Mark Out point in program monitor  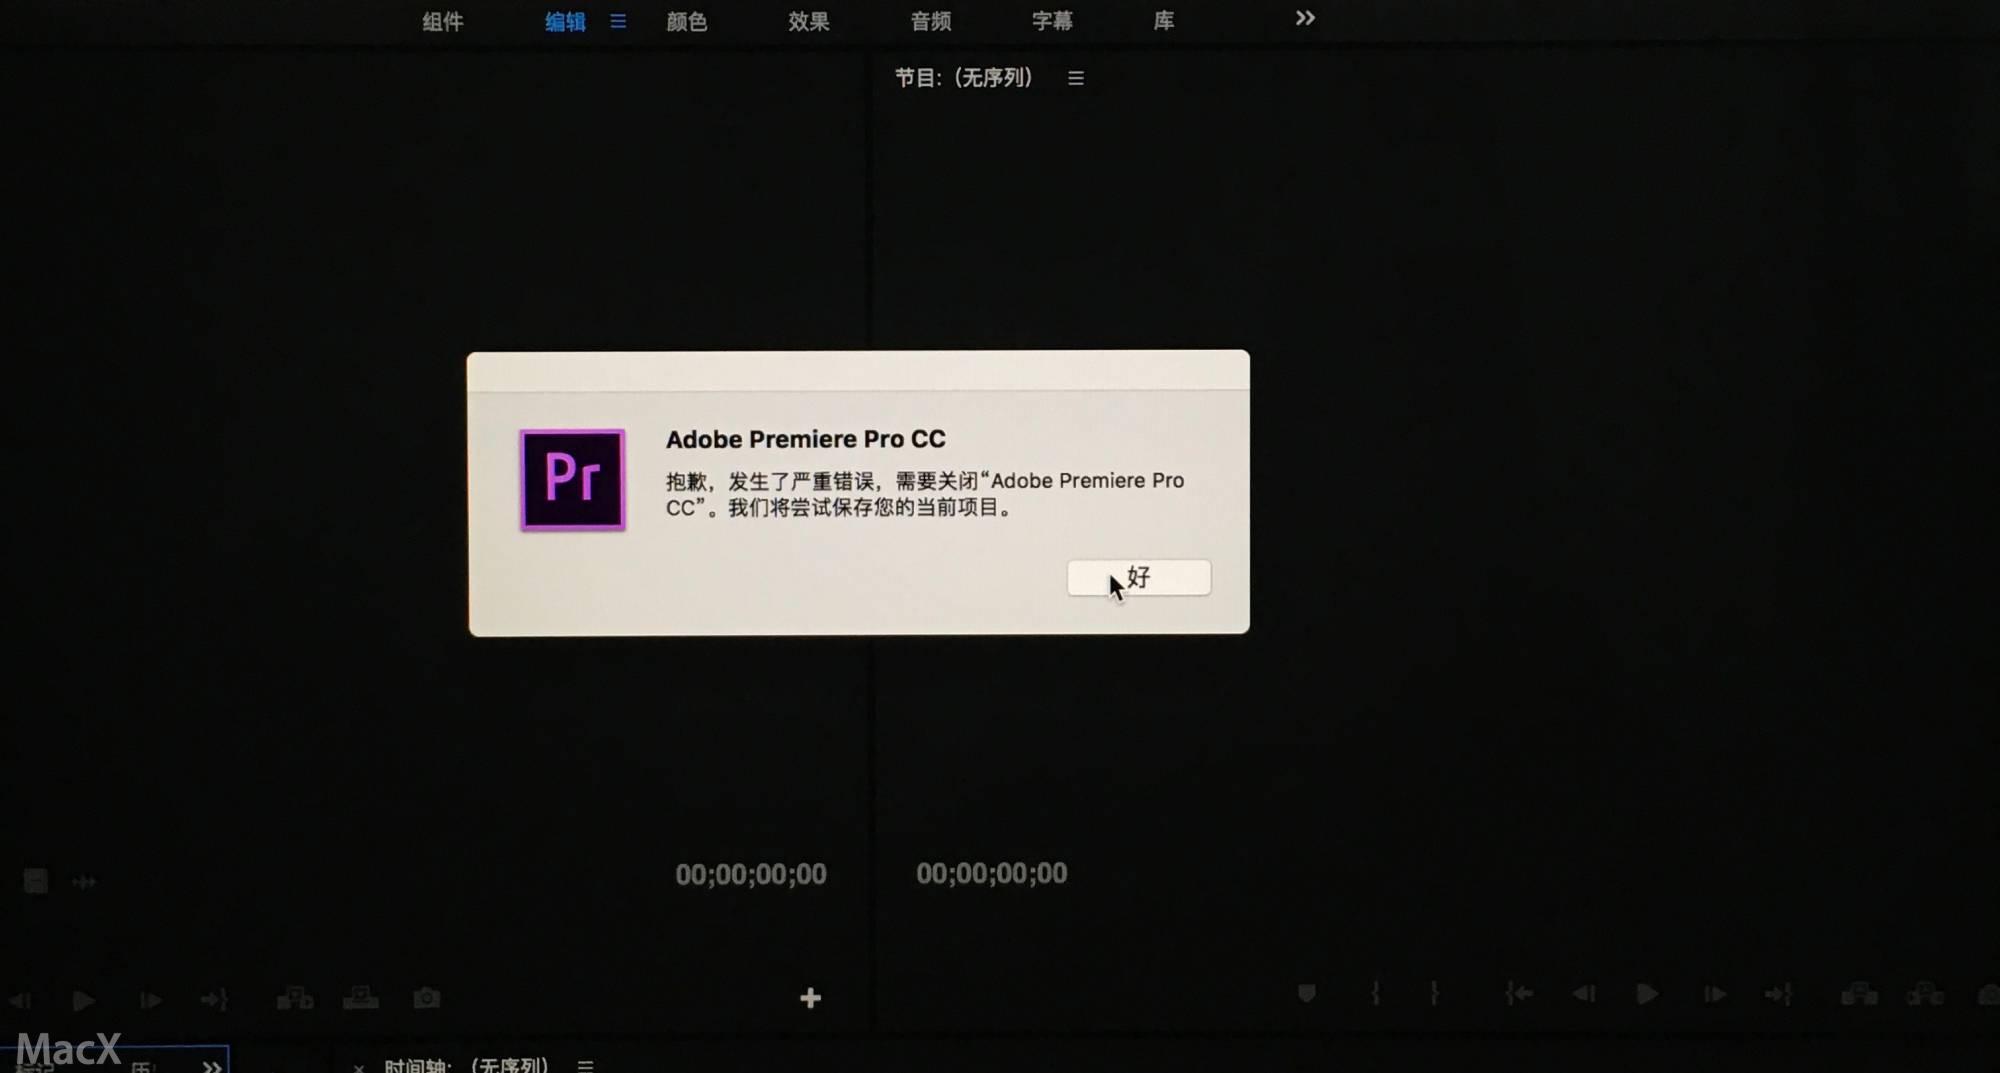[1435, 994]
